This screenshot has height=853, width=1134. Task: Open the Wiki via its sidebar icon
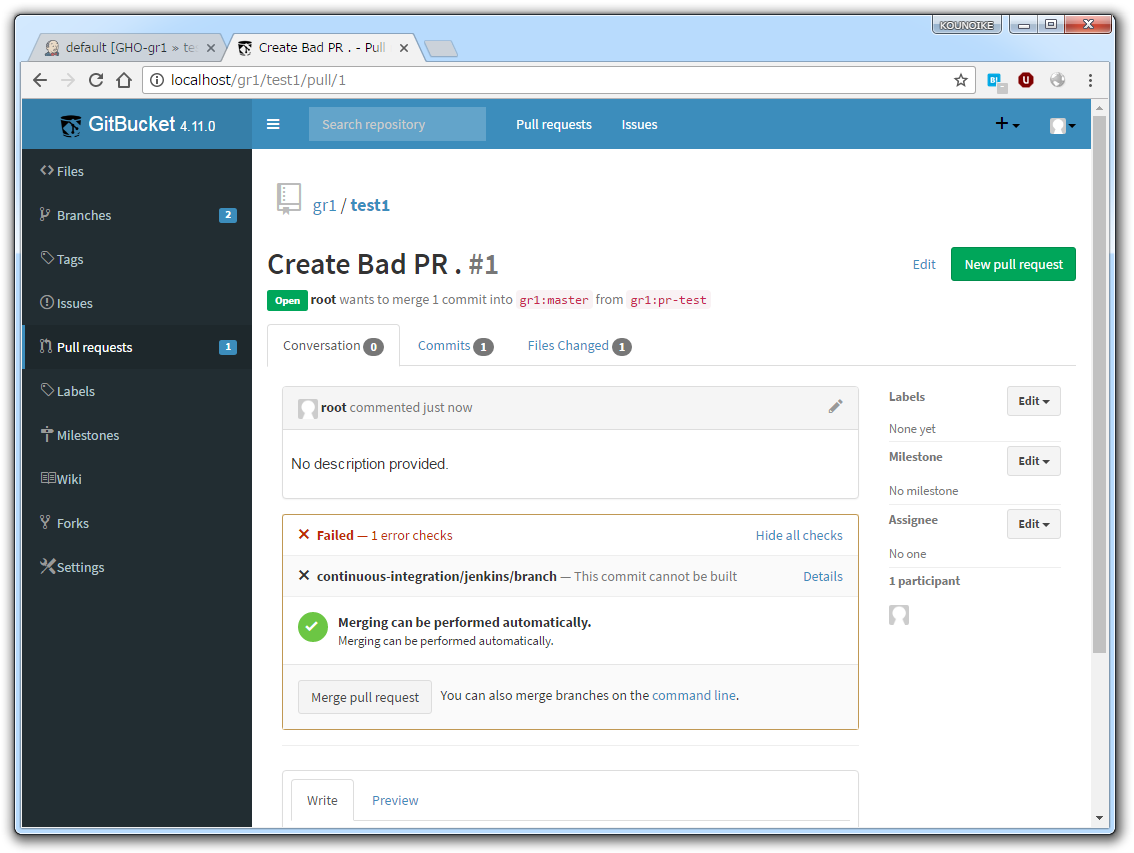point(48,479)
